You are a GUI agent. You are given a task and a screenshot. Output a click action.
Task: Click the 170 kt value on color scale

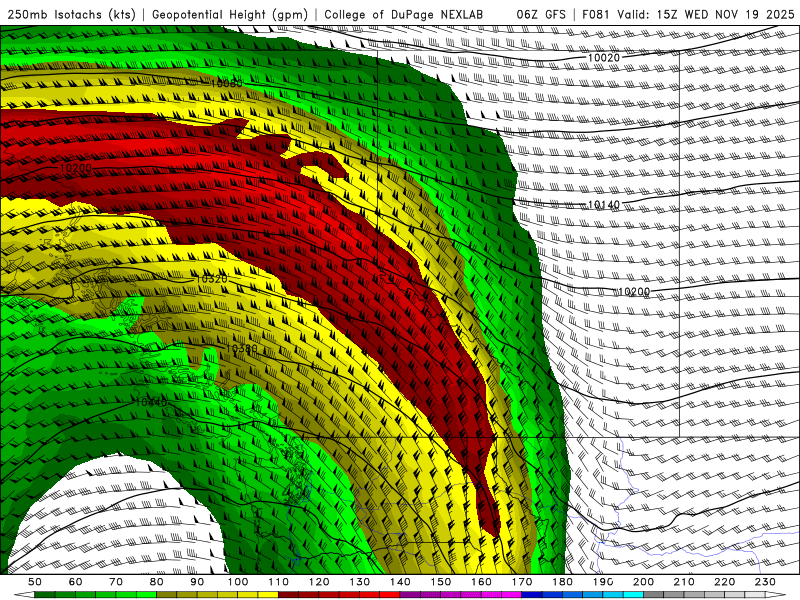click(521, 582)
